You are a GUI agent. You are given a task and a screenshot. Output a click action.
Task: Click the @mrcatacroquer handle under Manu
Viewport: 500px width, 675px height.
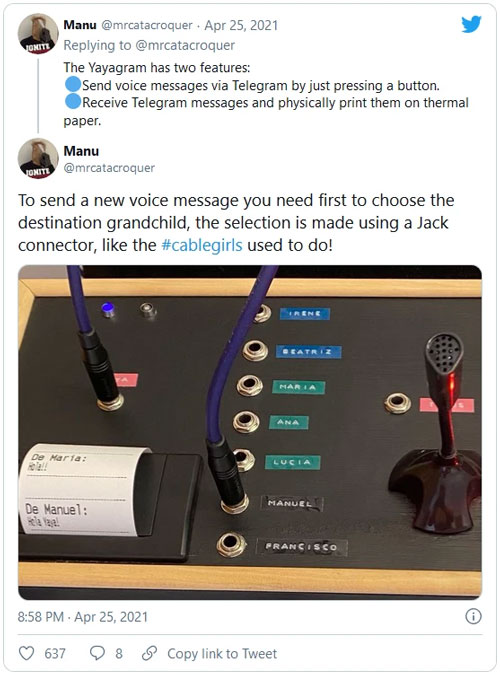pos(109,167)
